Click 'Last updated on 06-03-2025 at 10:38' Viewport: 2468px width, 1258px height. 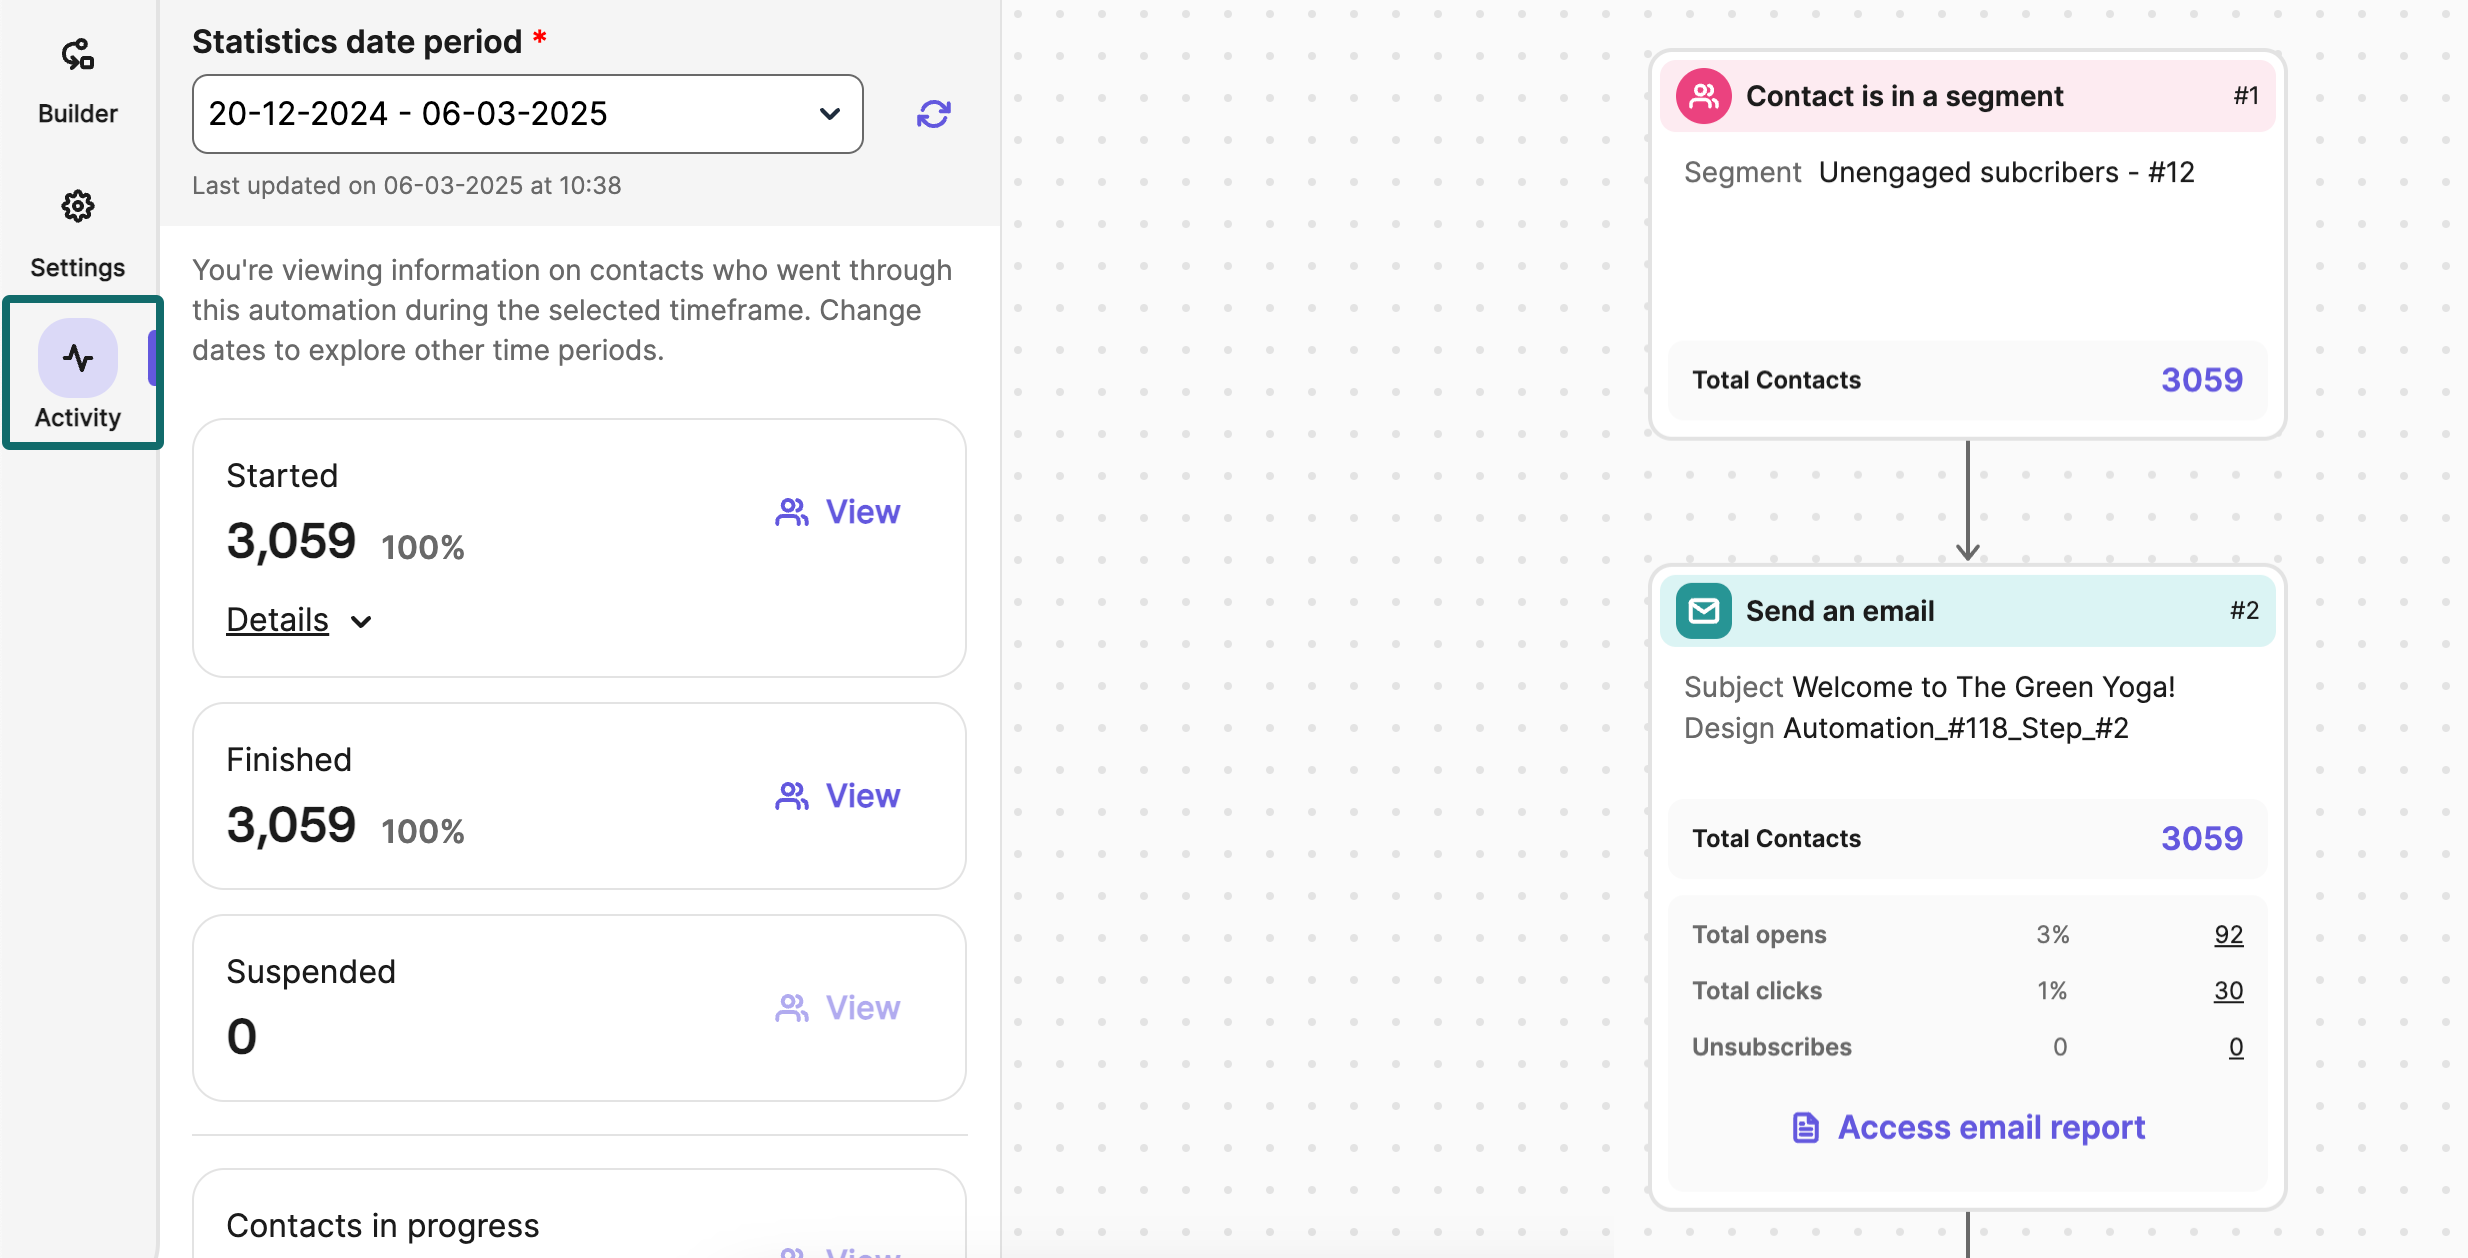[407, 185]
